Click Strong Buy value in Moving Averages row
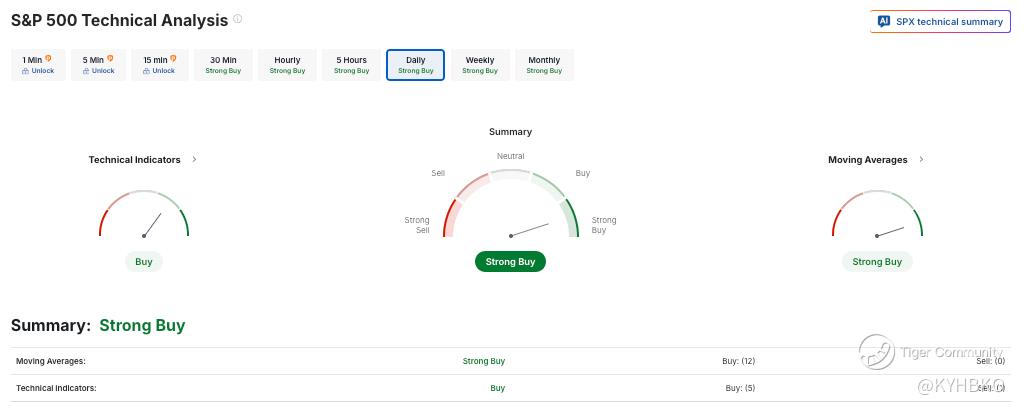1024x409 pixels. pos(484,361)
